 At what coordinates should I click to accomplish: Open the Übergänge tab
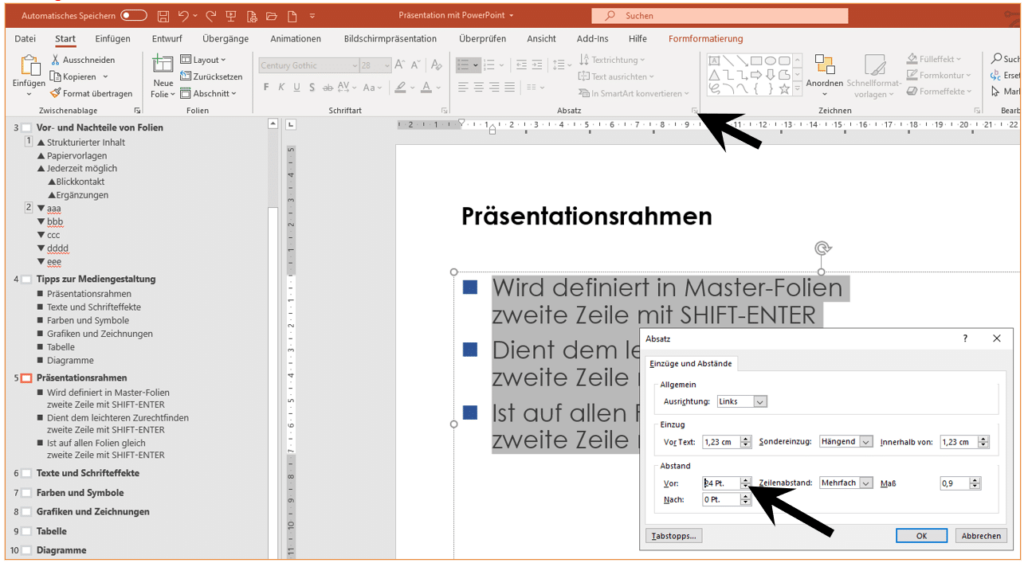pos(225,39)
